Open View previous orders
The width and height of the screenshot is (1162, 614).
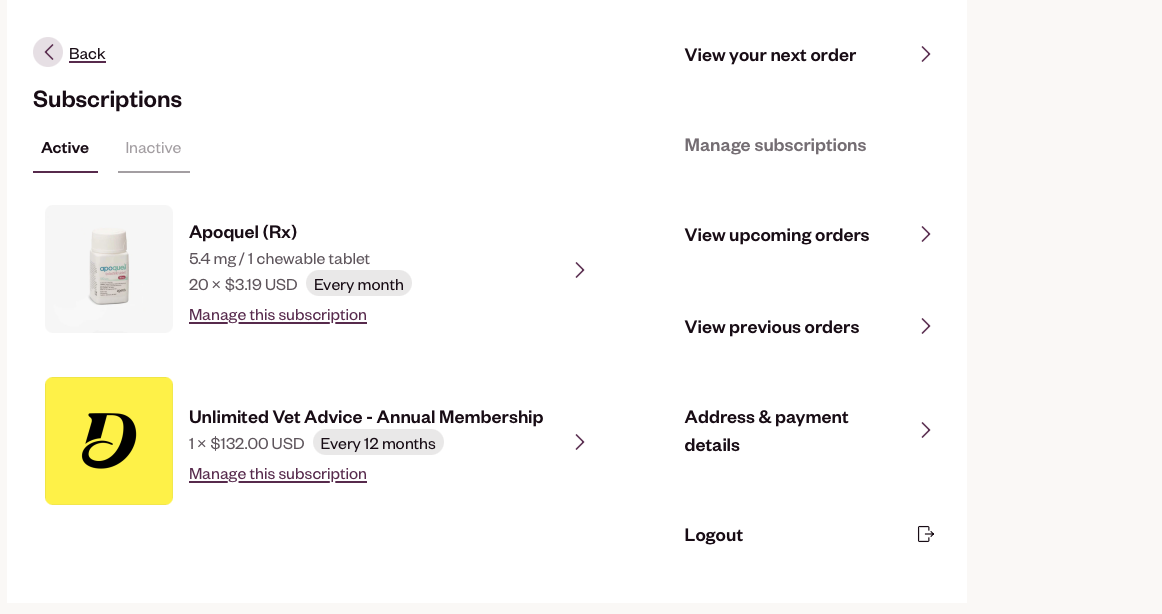tap(771, 327)
